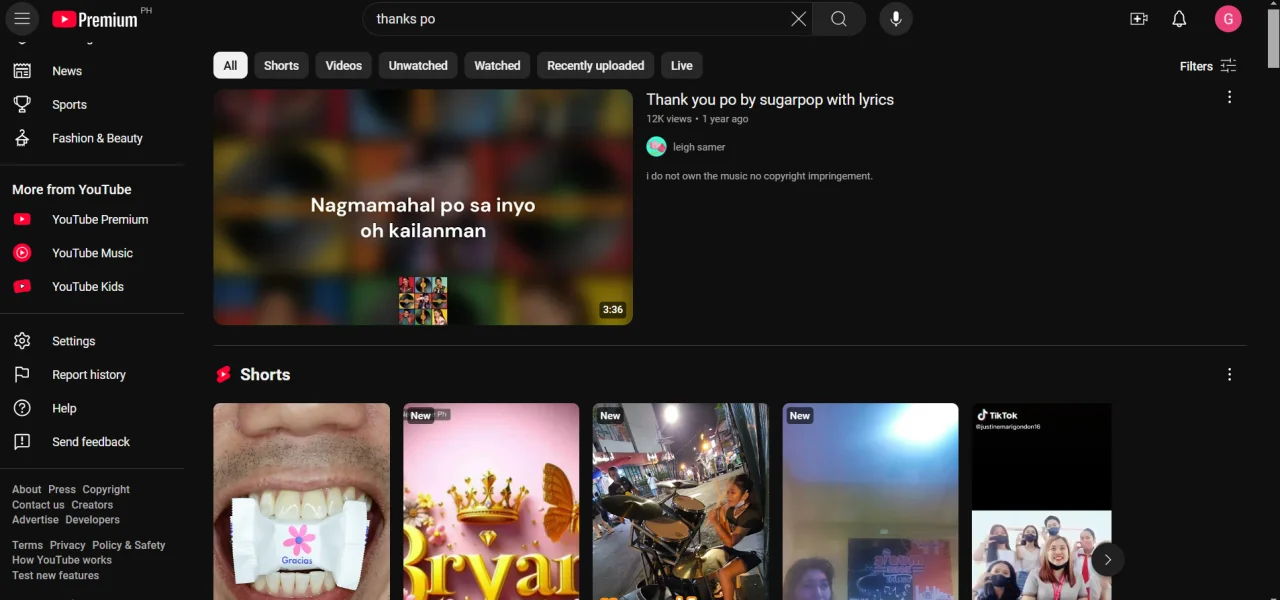Click leigh samer channel avatar
The width and height of the screenshot is (1280, 600).
656,147
